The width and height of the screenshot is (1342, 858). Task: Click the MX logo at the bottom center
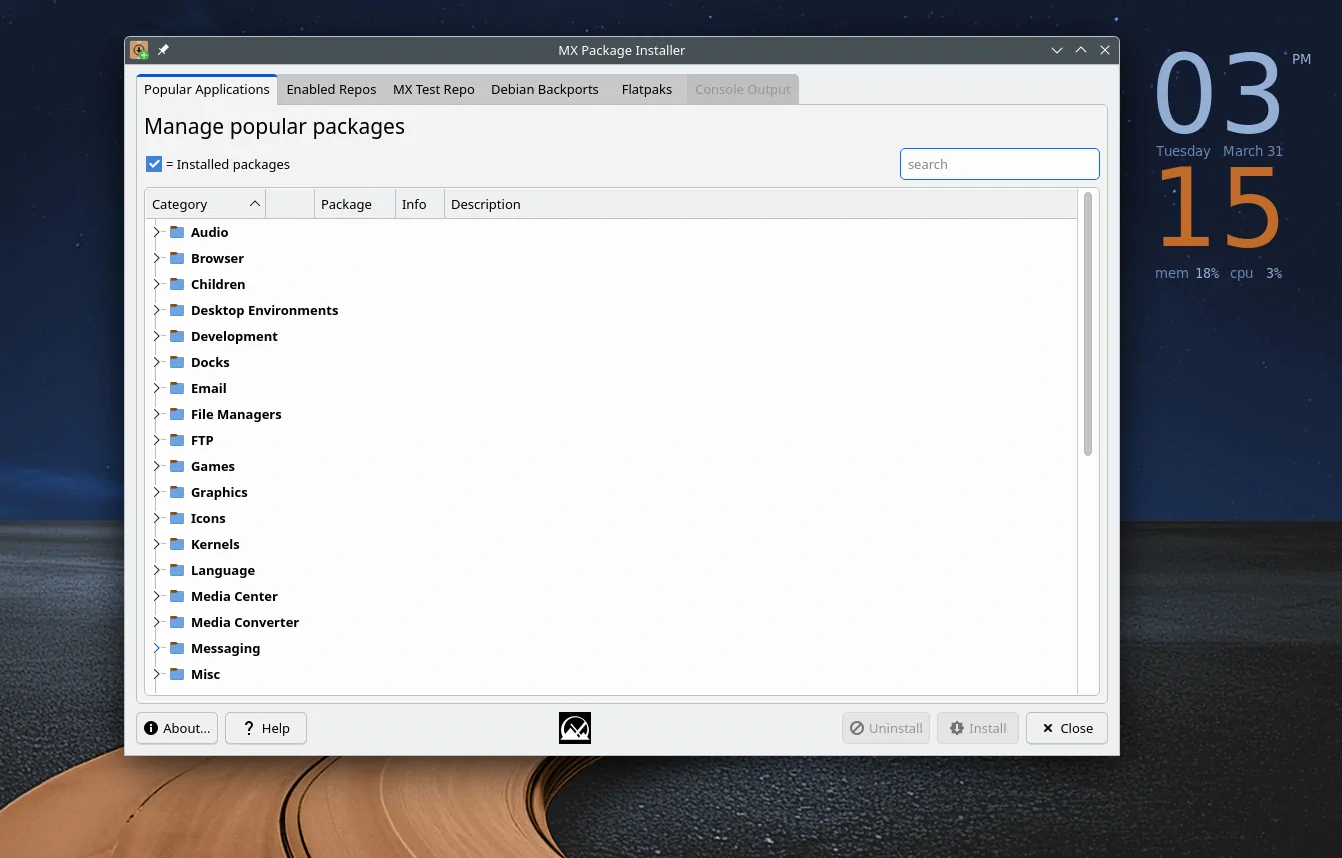pyautogui.click(x=574, y=728)
